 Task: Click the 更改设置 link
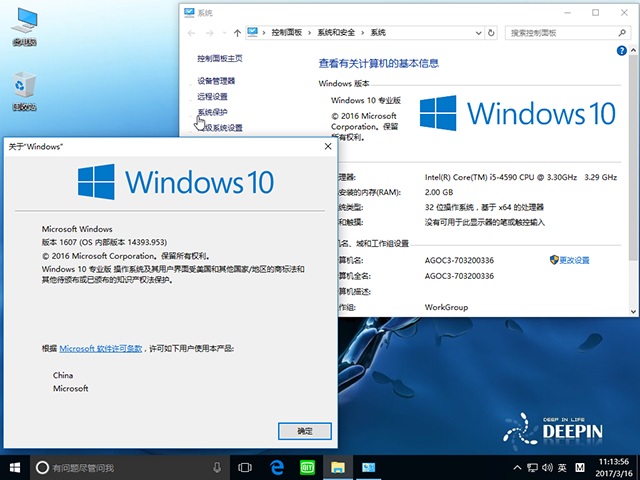(x=574, y=260)
